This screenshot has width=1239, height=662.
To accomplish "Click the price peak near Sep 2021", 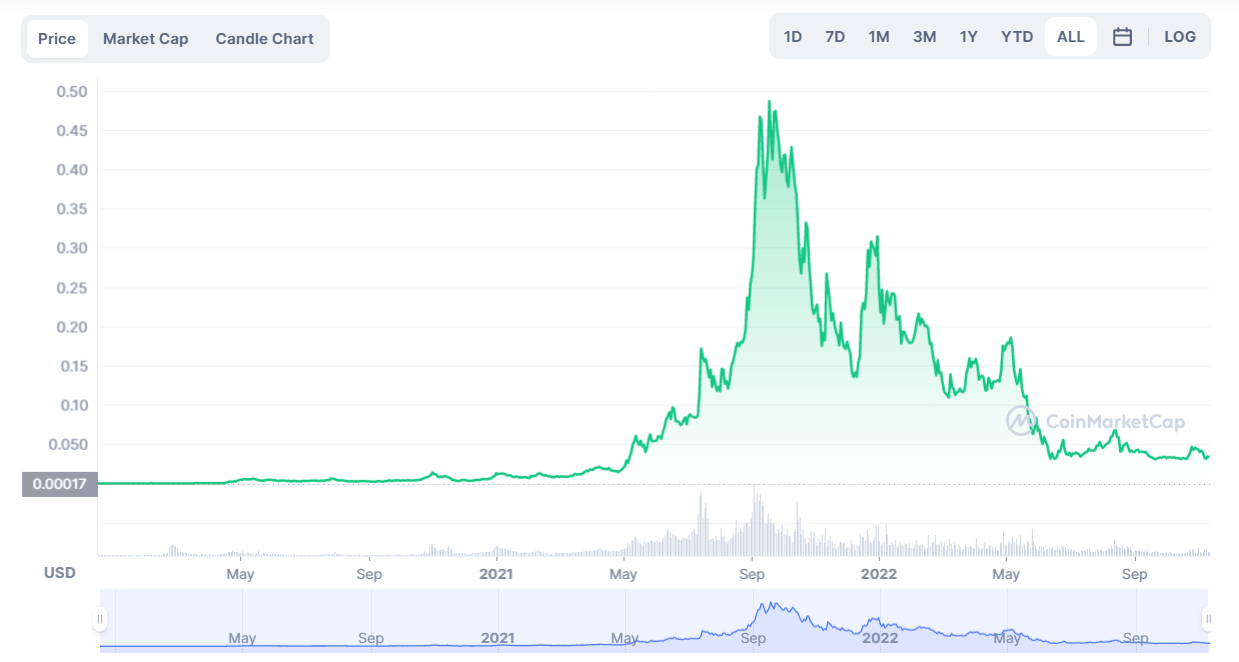I will click(x=769, y=102).
